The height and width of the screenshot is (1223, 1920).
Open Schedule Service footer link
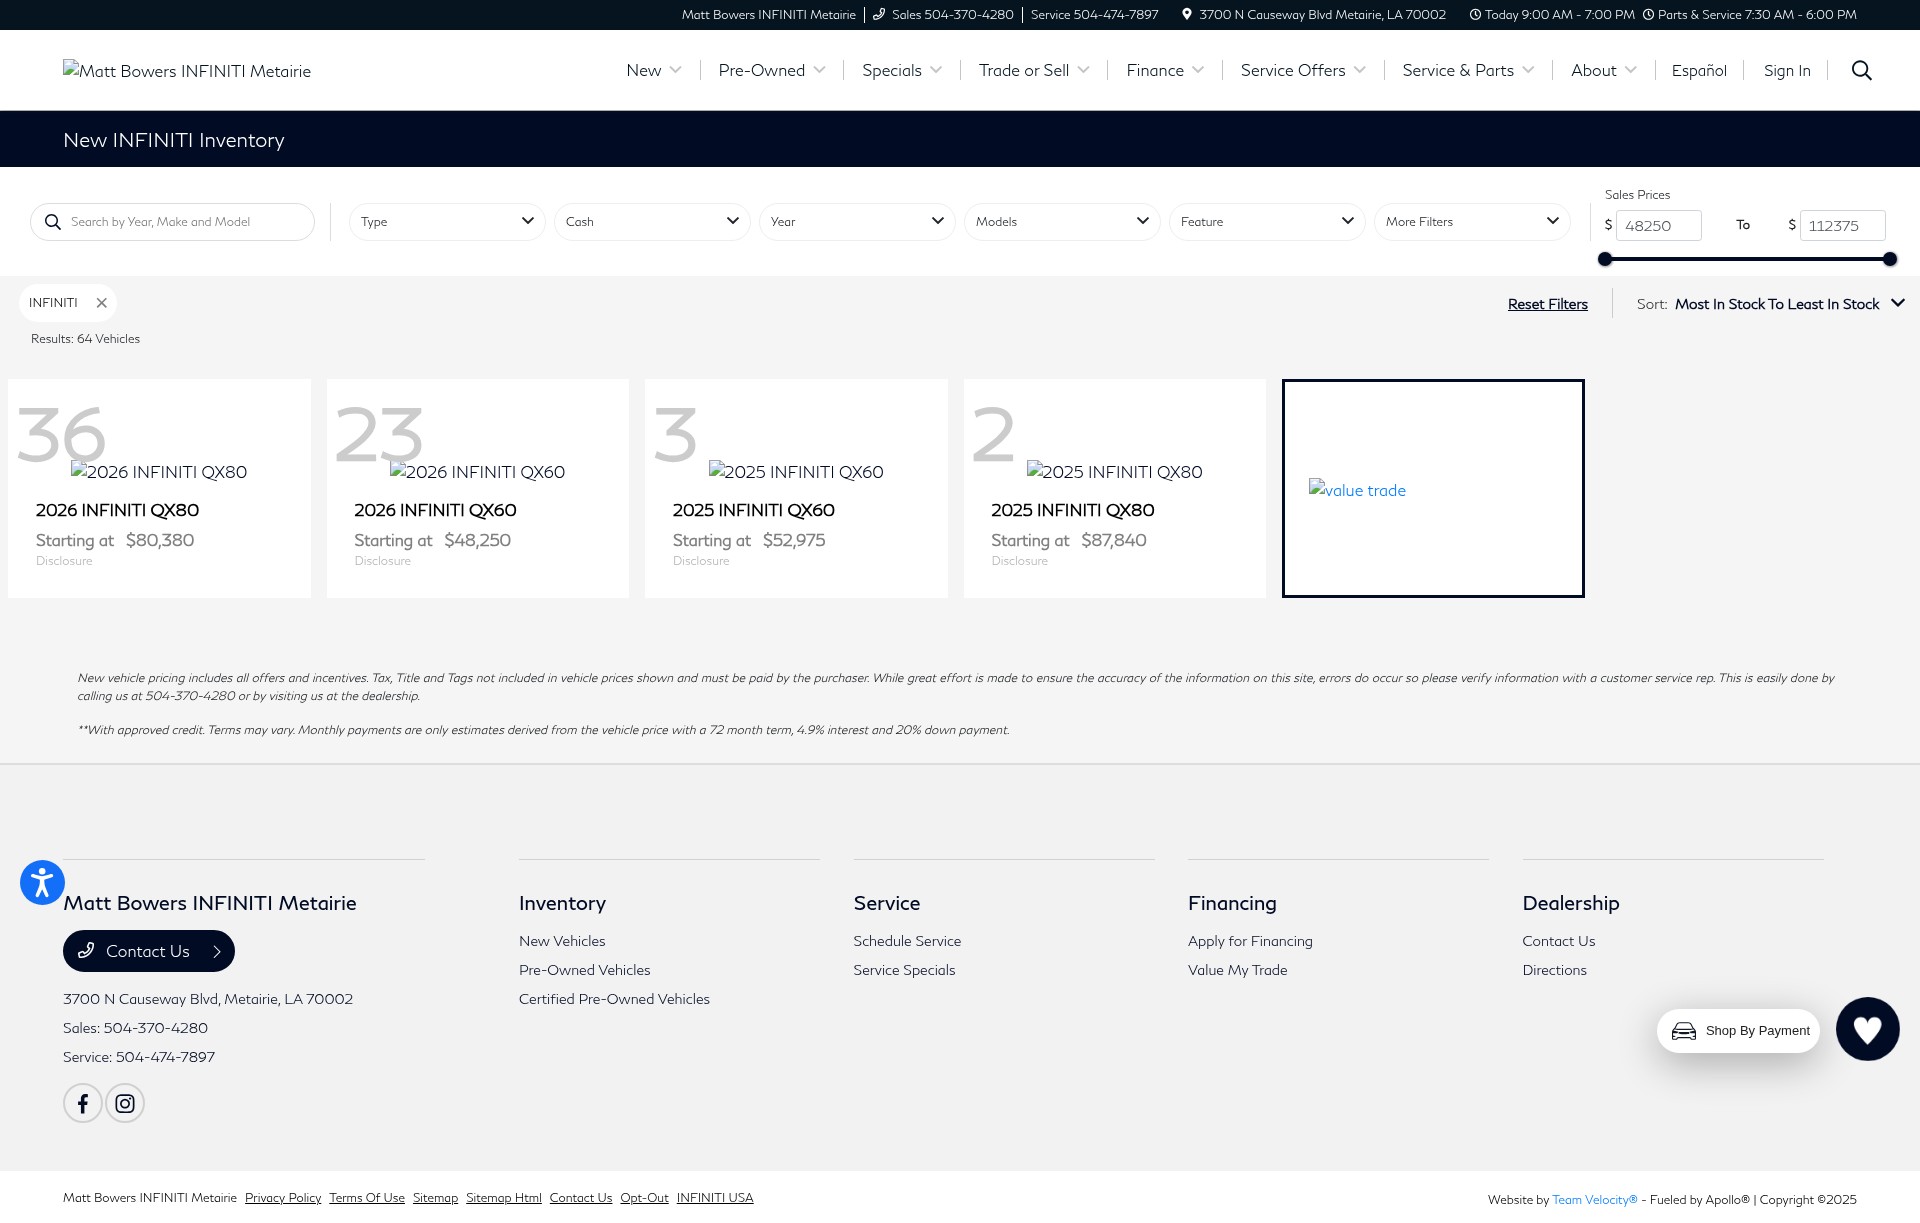907,941
